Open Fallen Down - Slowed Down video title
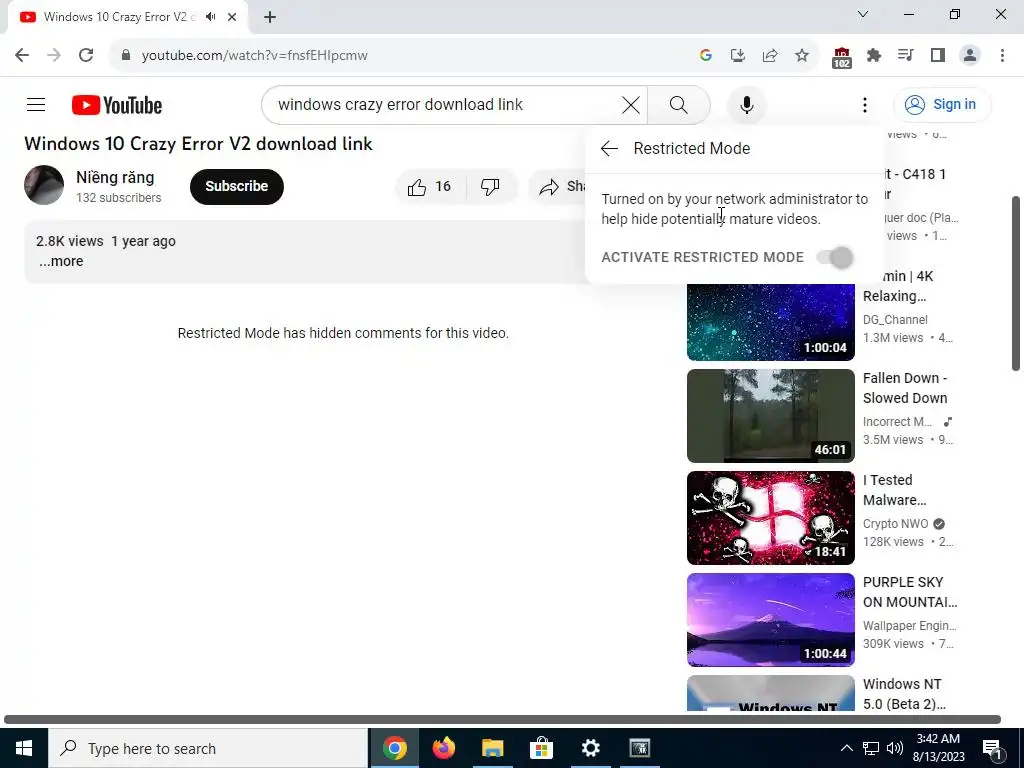1024x768 pixels. pos(905,388)
